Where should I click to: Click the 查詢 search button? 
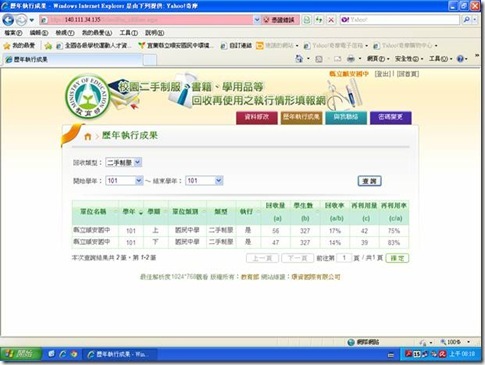click(x=369, y=181)
